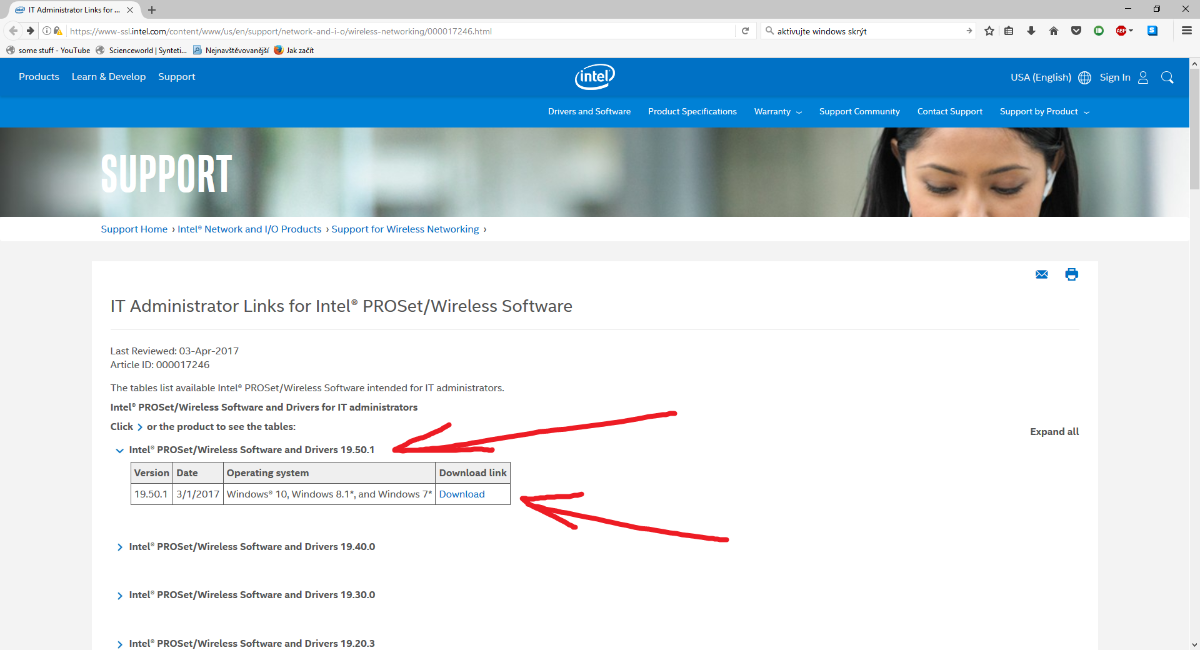Open the Pocket icon in toolbar
1200x650 pixels.
[x=1076, y=31]
